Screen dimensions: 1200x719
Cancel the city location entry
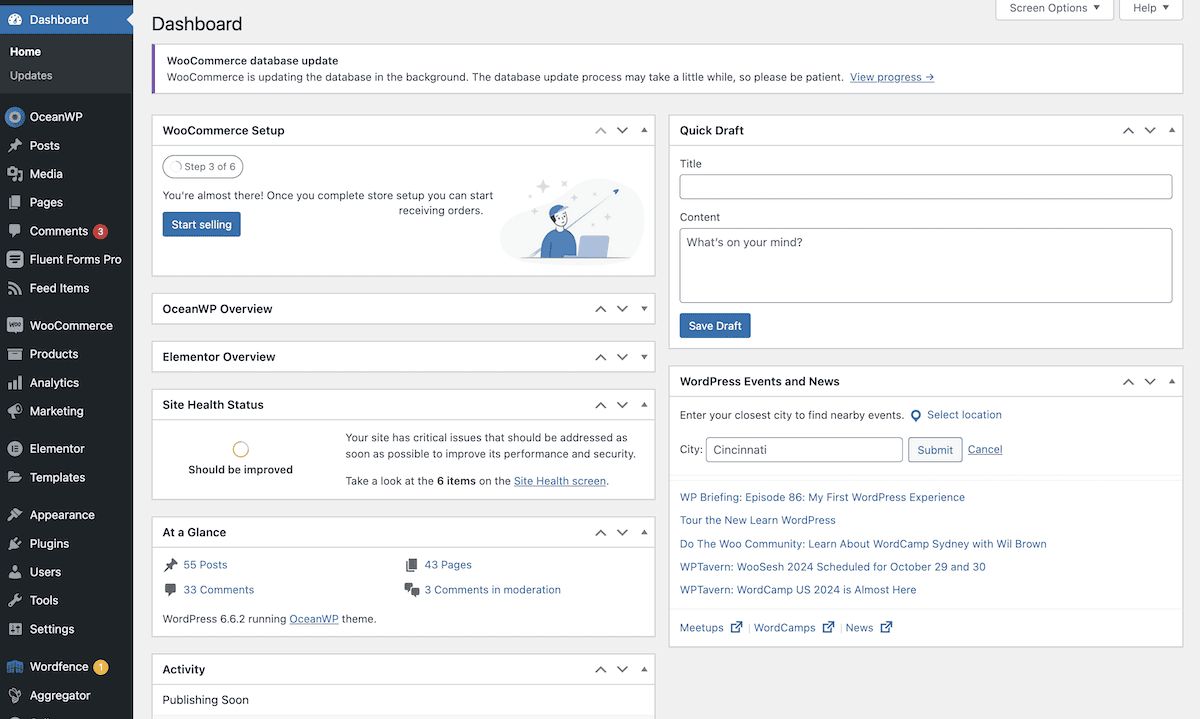click(x=985, y=450)
